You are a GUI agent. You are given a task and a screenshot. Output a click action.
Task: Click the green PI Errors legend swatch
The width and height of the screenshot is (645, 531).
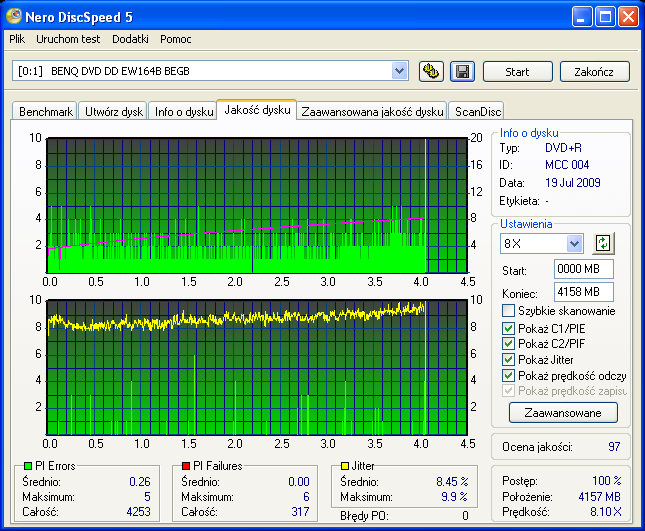(x=28, y=466)
